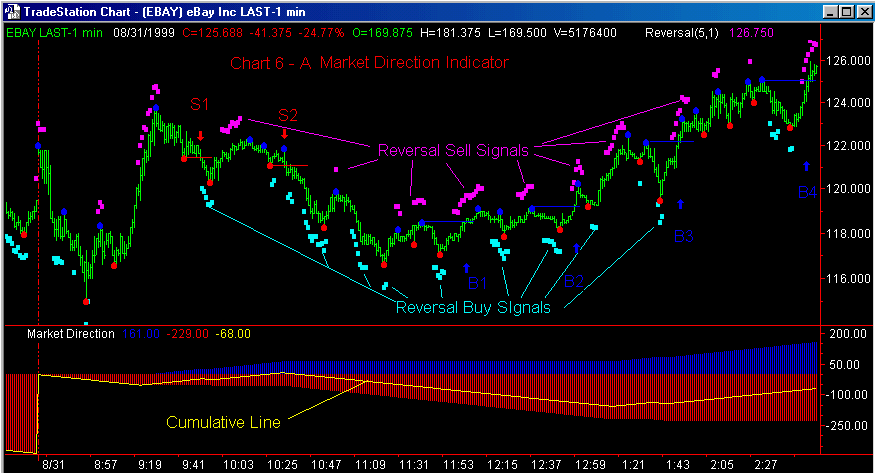Click the high value H=181.375
This screenshot has width=875, height=473.
click(450, 33)
